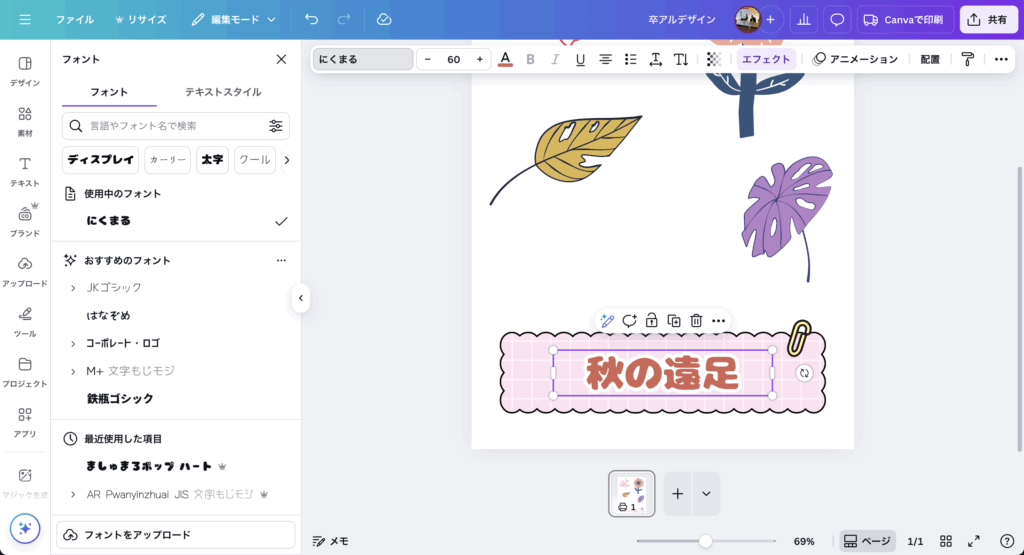Open the アップロード panel in sidebar
Image resolution: width=1024 pixels, height=555 pixels.
(25, 270)
